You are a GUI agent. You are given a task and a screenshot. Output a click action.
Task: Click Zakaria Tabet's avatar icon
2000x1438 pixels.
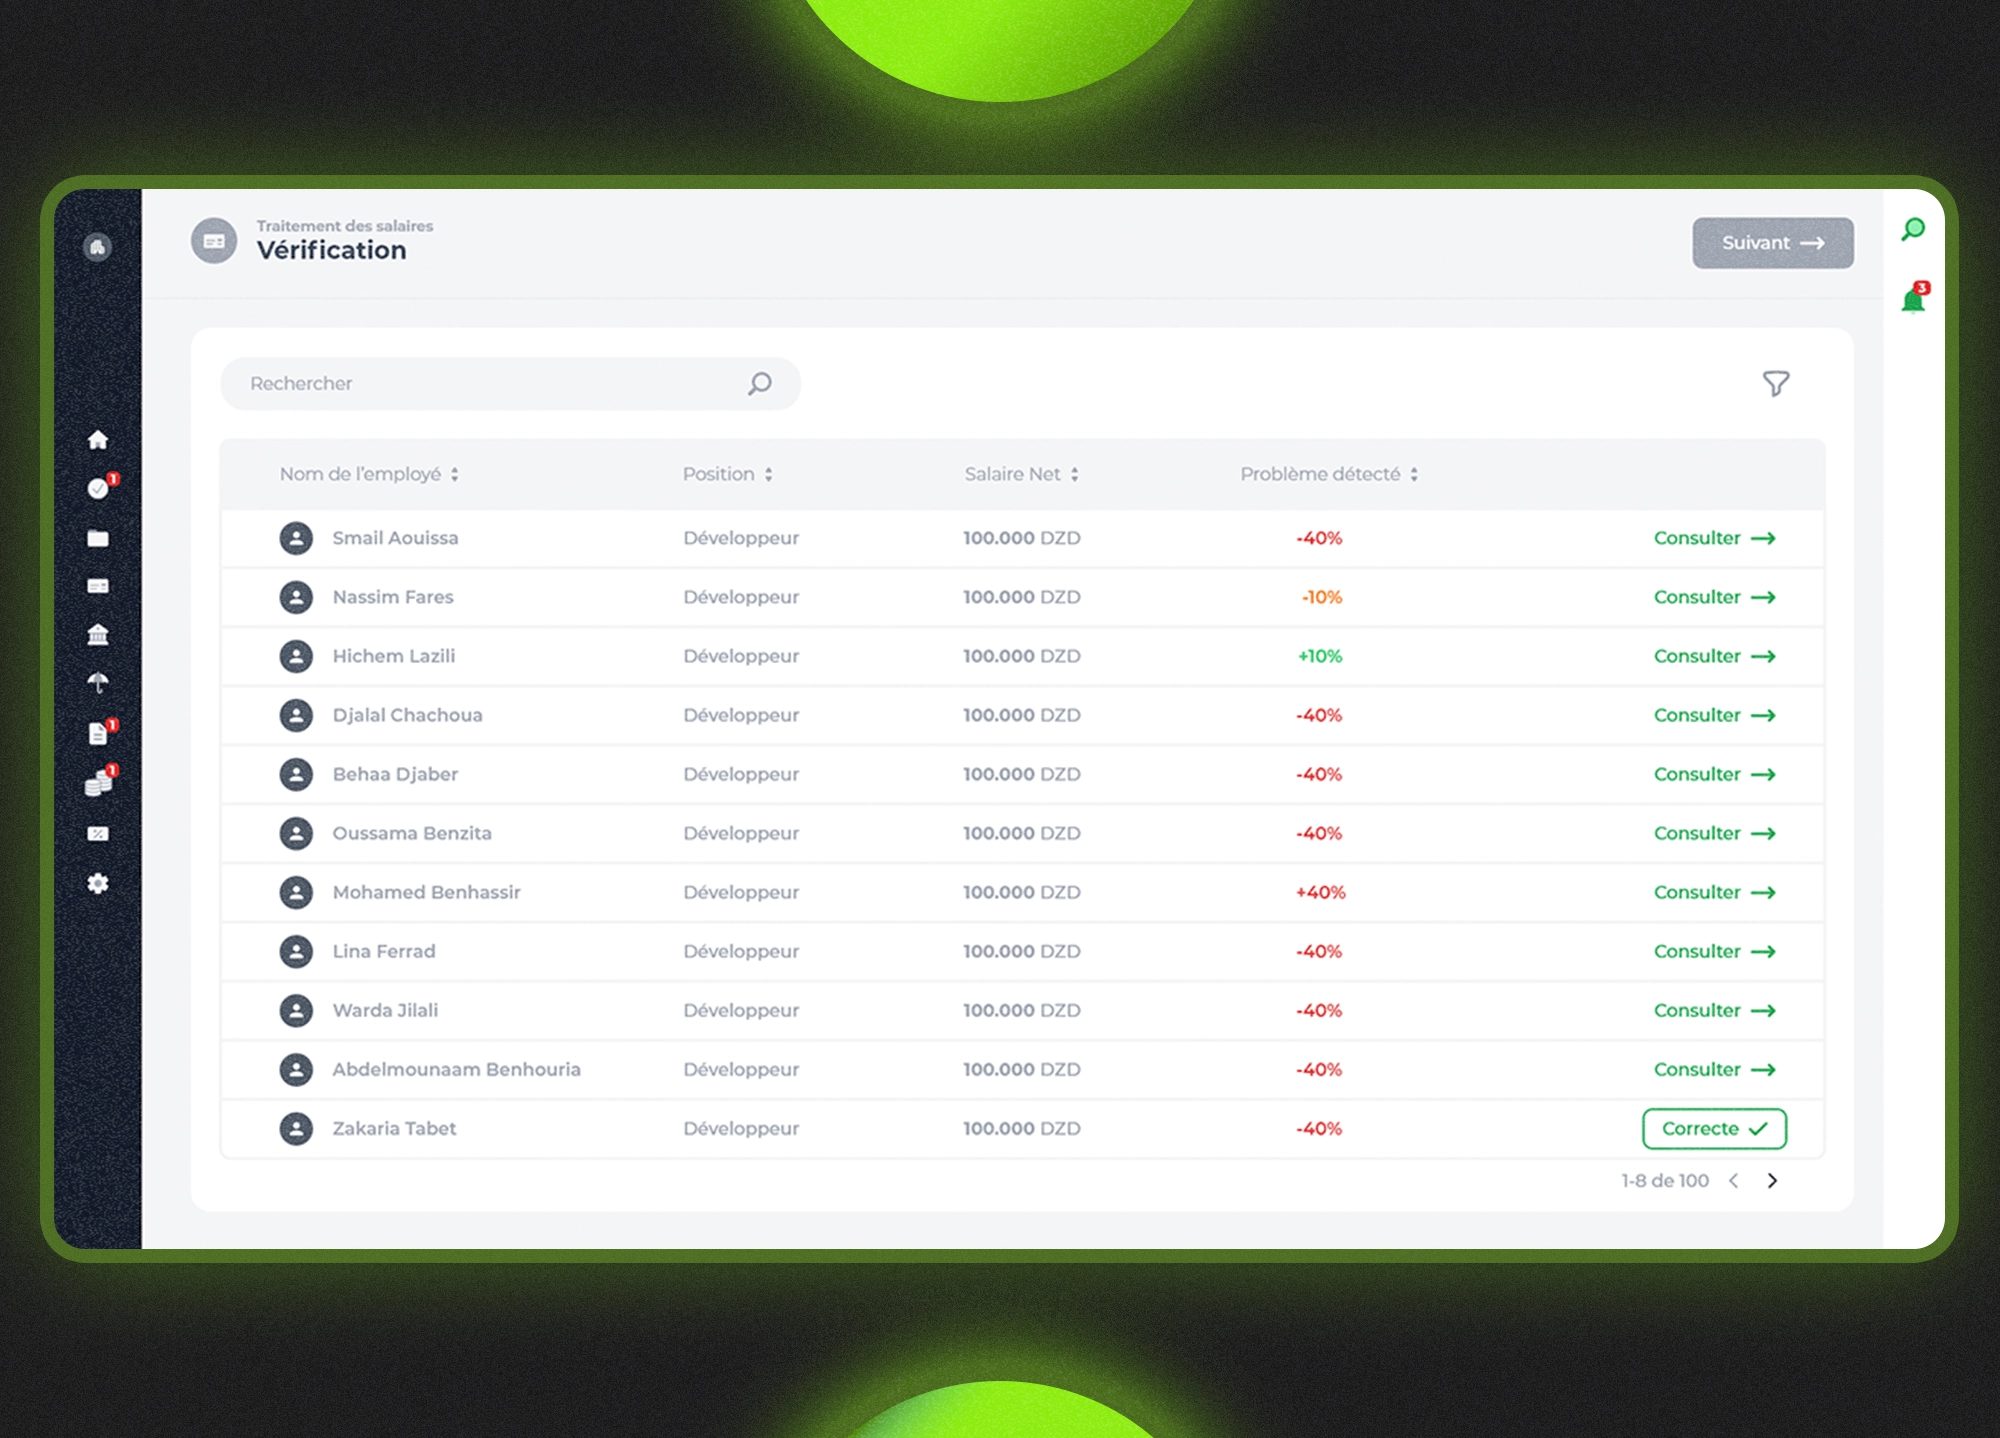[296, 1128]
